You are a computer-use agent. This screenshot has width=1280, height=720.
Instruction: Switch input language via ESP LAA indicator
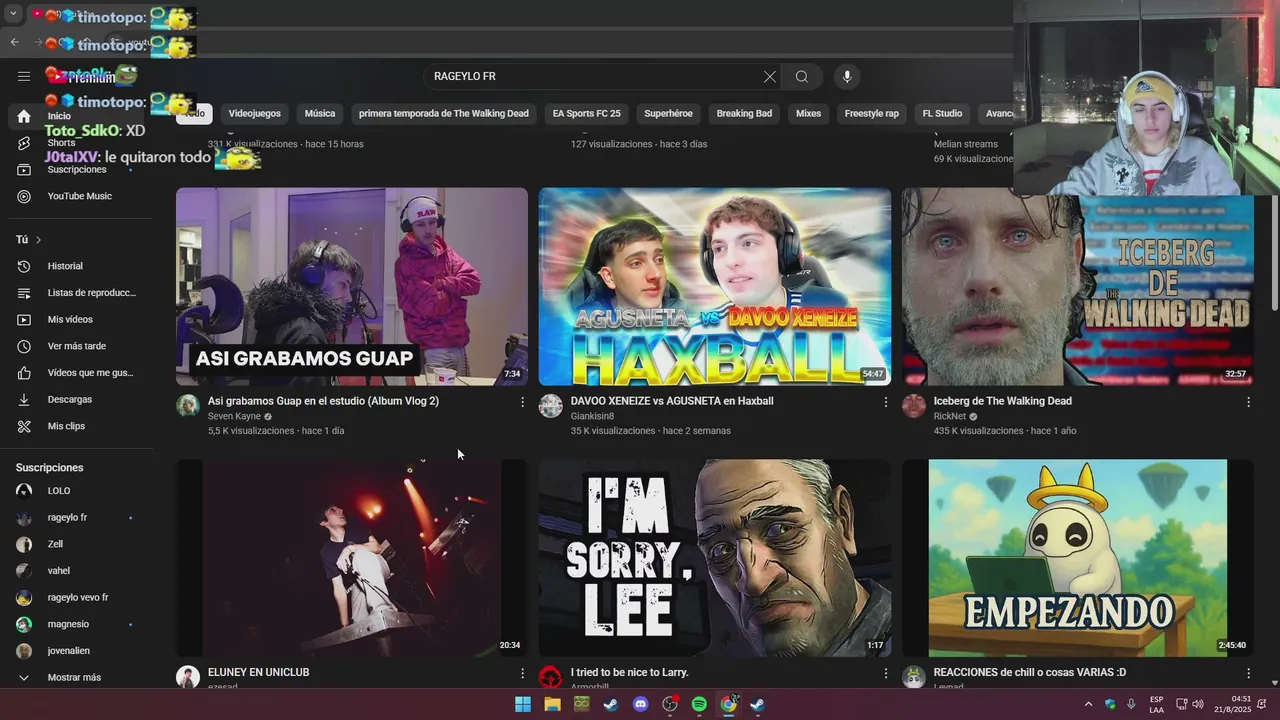click(x=1156, y=704)
